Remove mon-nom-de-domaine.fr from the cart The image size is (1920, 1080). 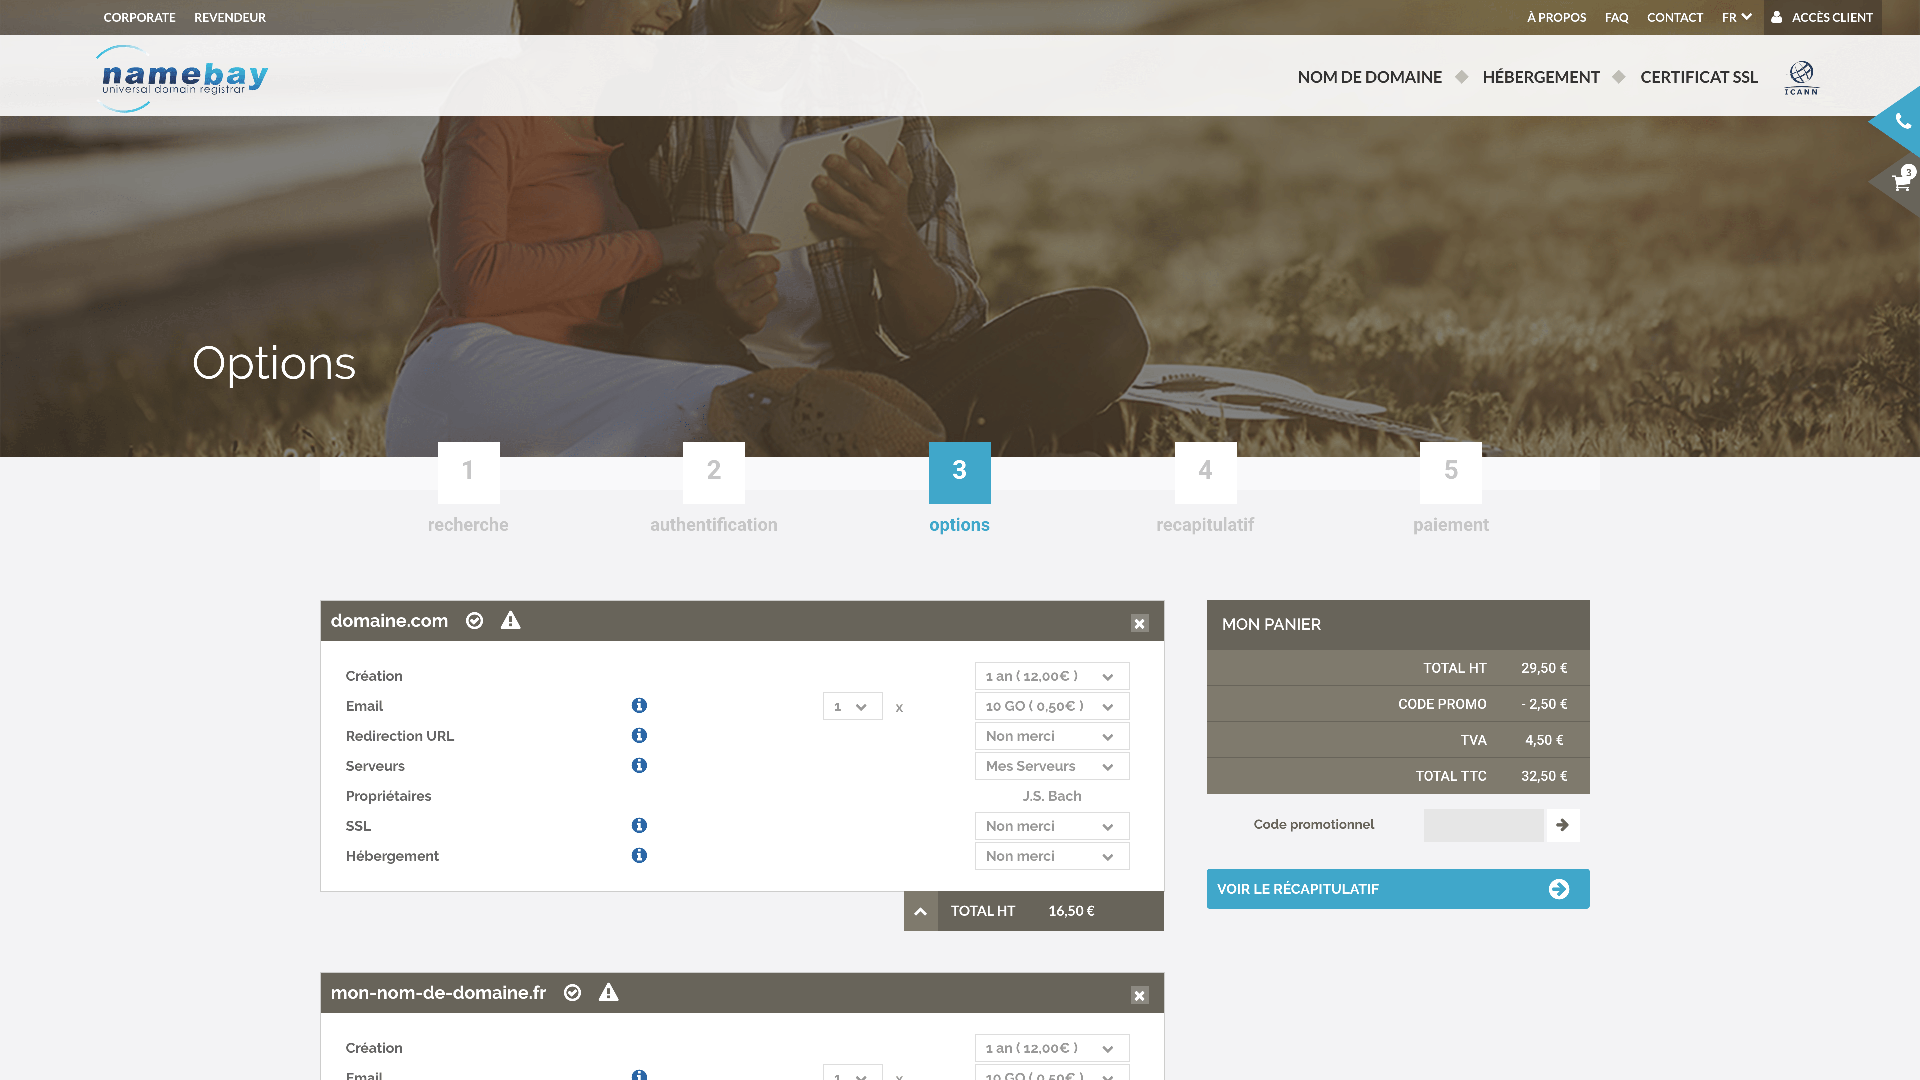1139,995
